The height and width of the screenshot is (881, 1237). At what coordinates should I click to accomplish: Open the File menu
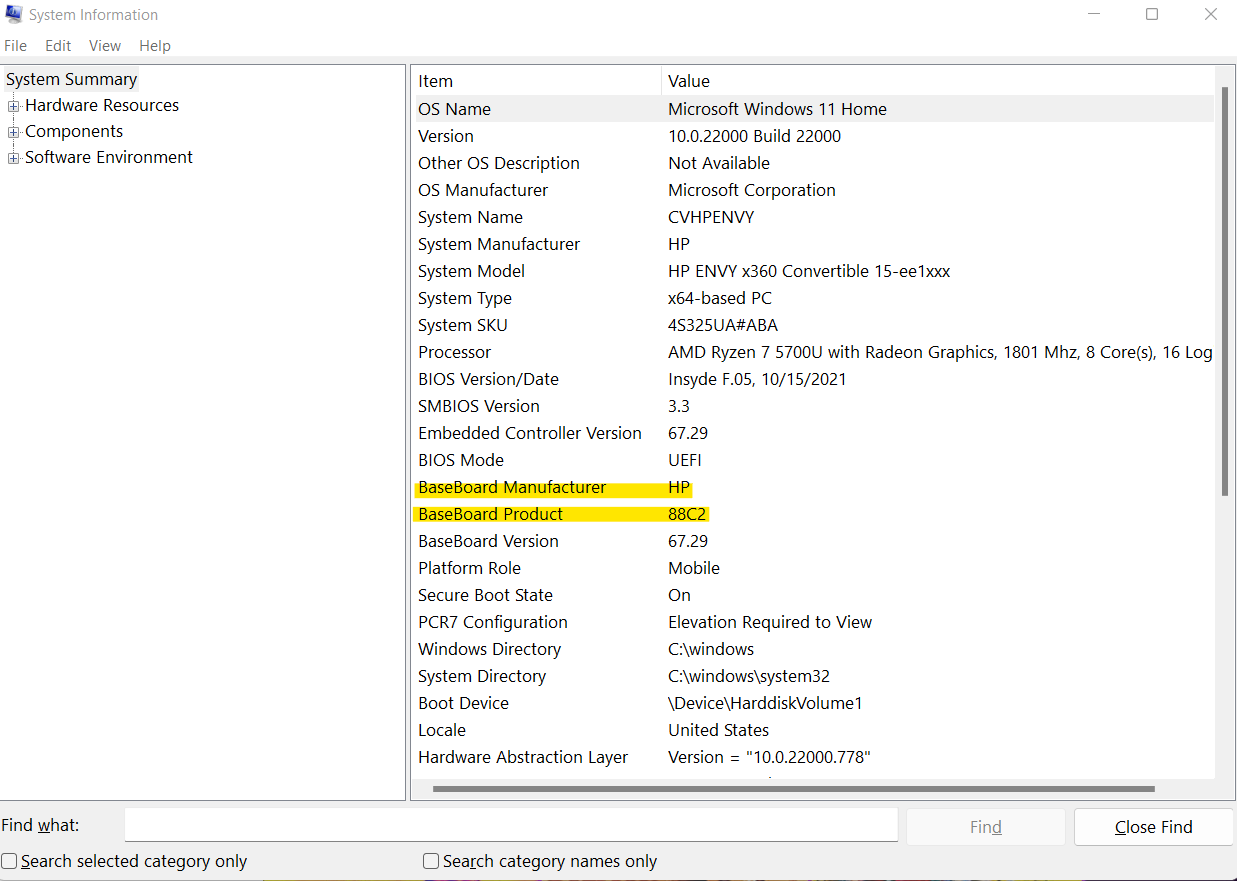pos(16,46)
